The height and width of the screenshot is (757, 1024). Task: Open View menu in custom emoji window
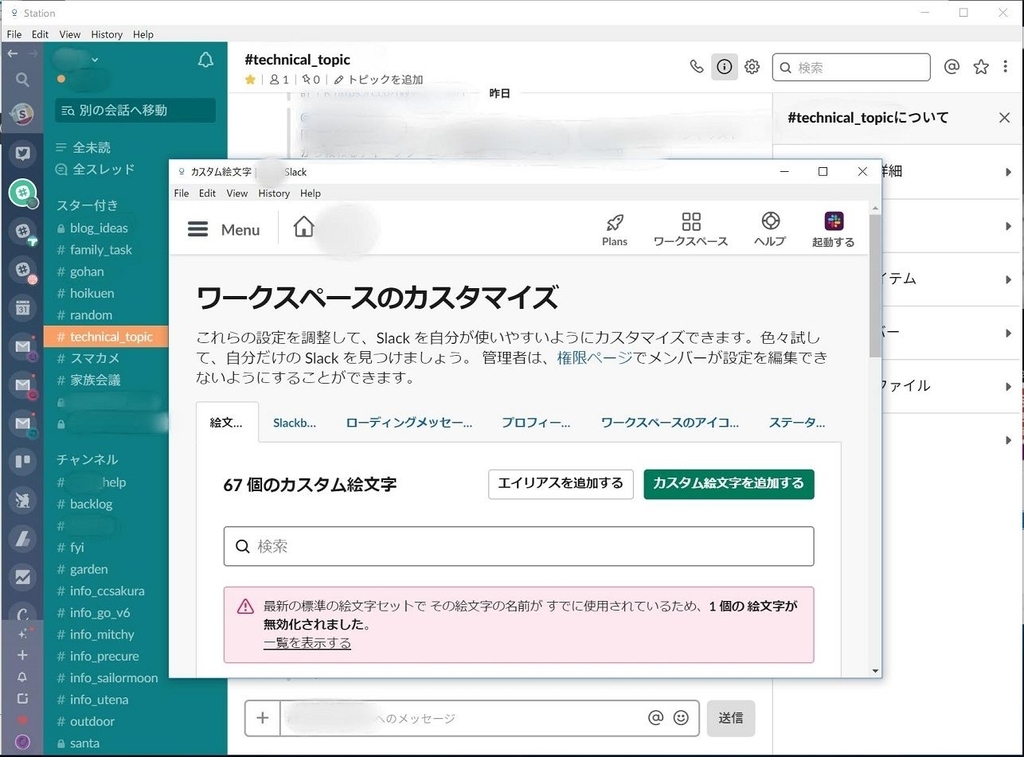click(237, 193)
